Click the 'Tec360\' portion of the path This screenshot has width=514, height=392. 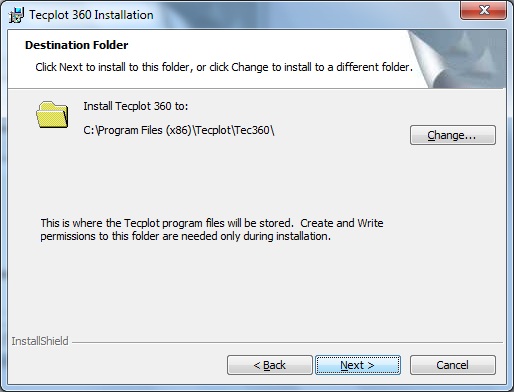coord(254,130)
